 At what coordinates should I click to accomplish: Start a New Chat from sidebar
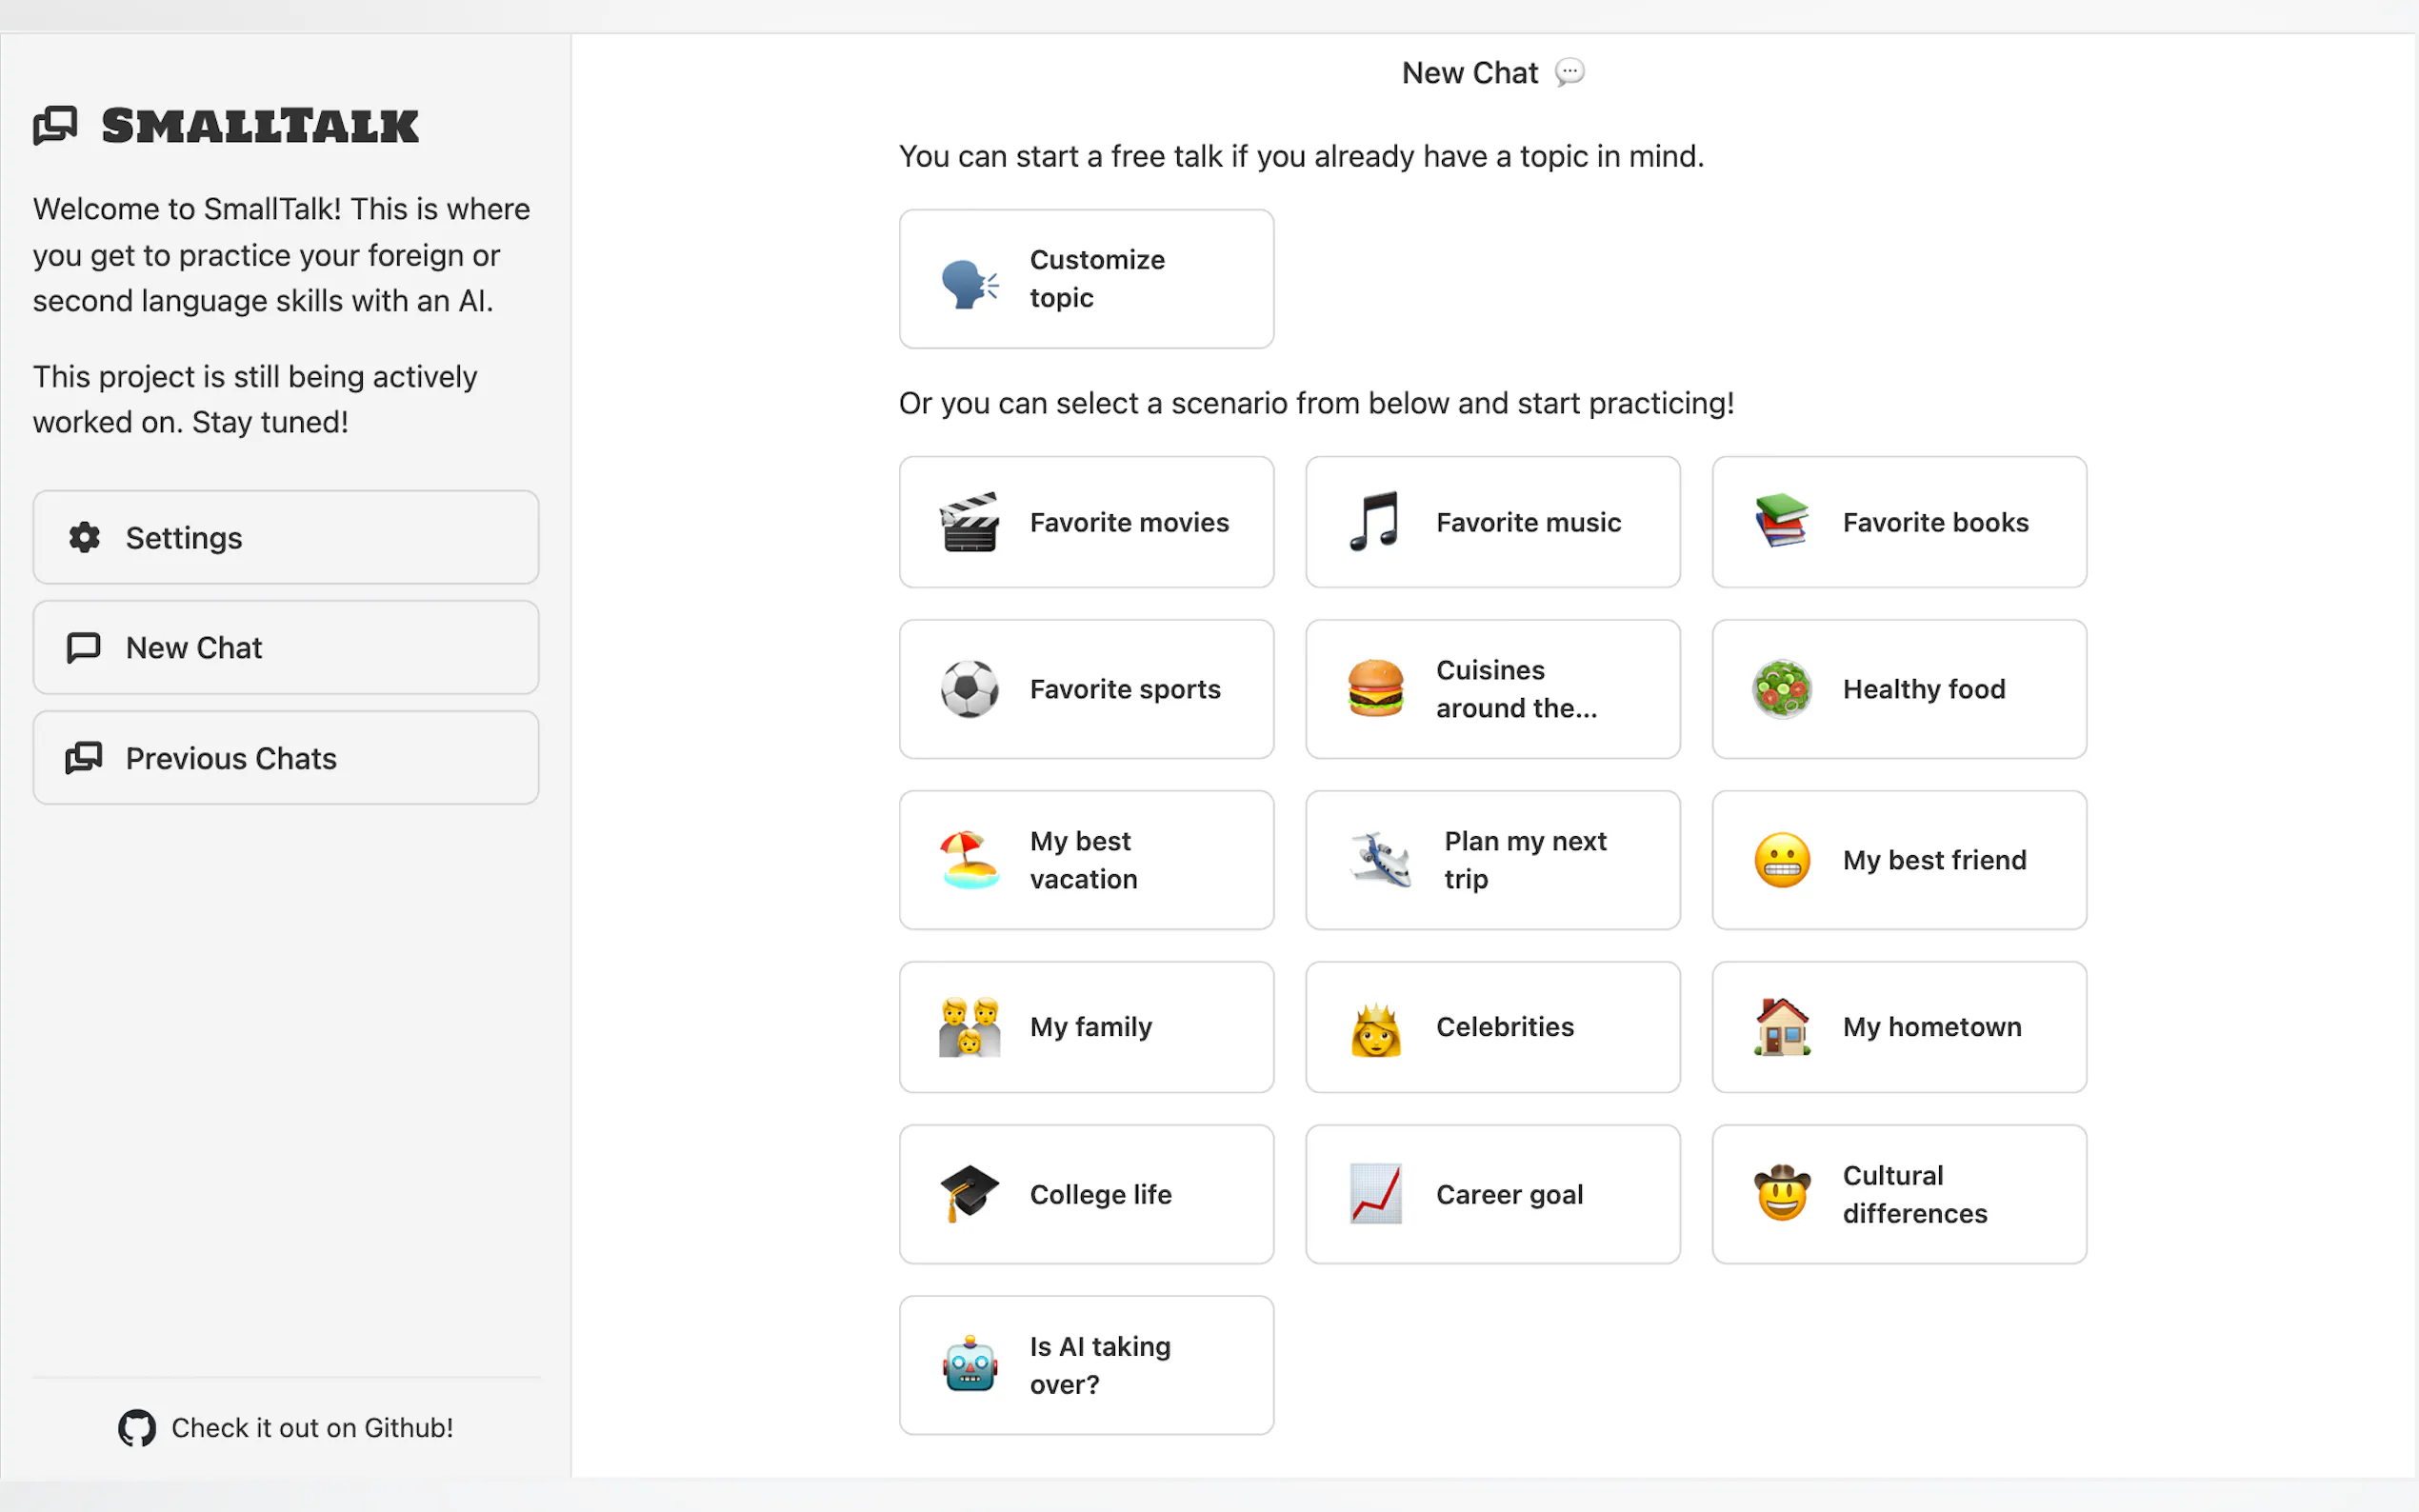(x=285, y=648)
